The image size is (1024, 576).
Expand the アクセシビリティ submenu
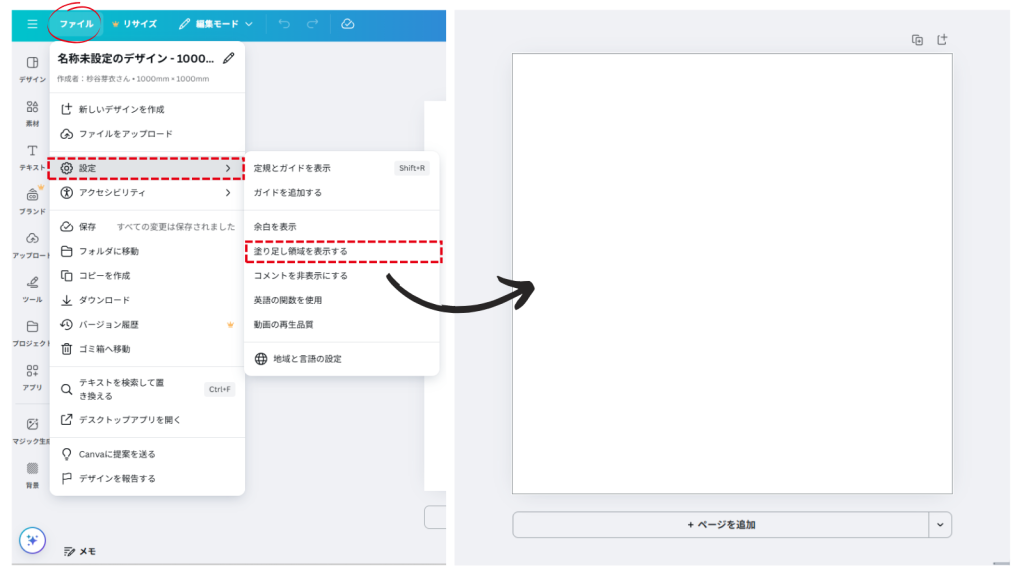[146, 193]
